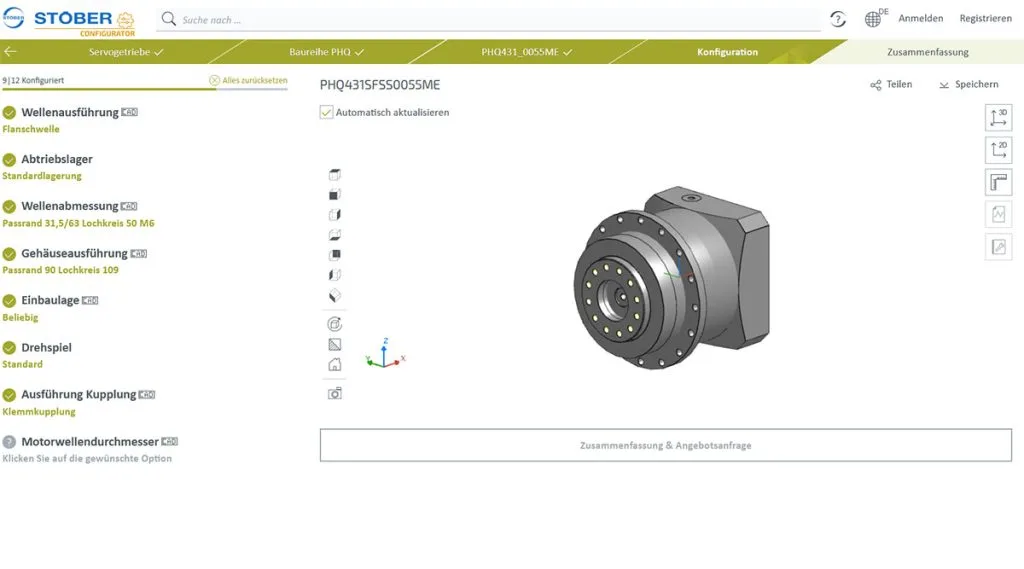Click the Flanschwelle value text
Viewport: 1024px width, 569px height.
(31, 129)
